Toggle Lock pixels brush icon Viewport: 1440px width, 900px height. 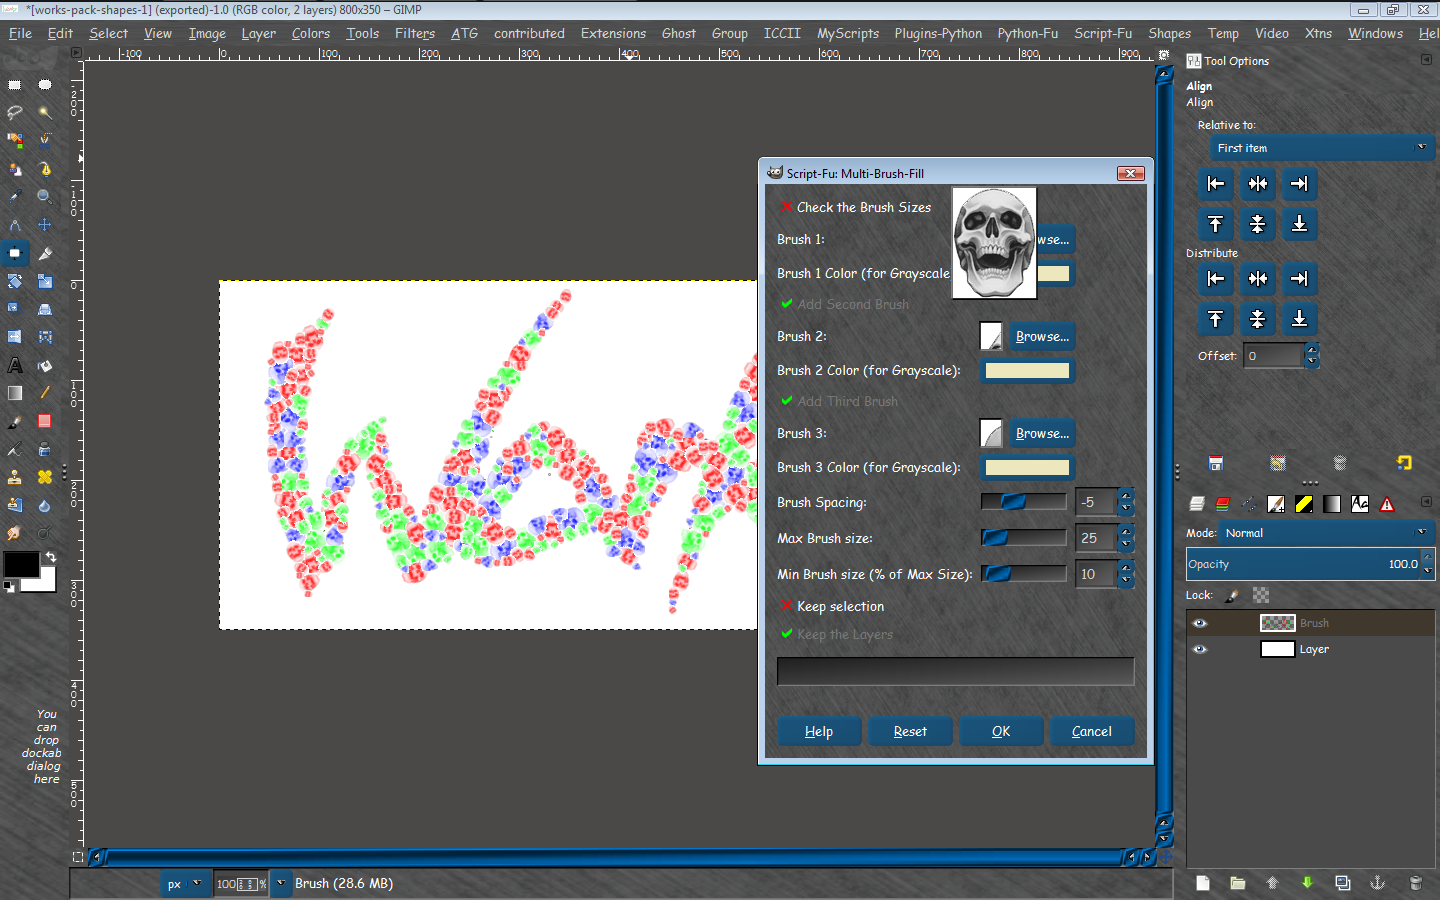click(1233, 595)
